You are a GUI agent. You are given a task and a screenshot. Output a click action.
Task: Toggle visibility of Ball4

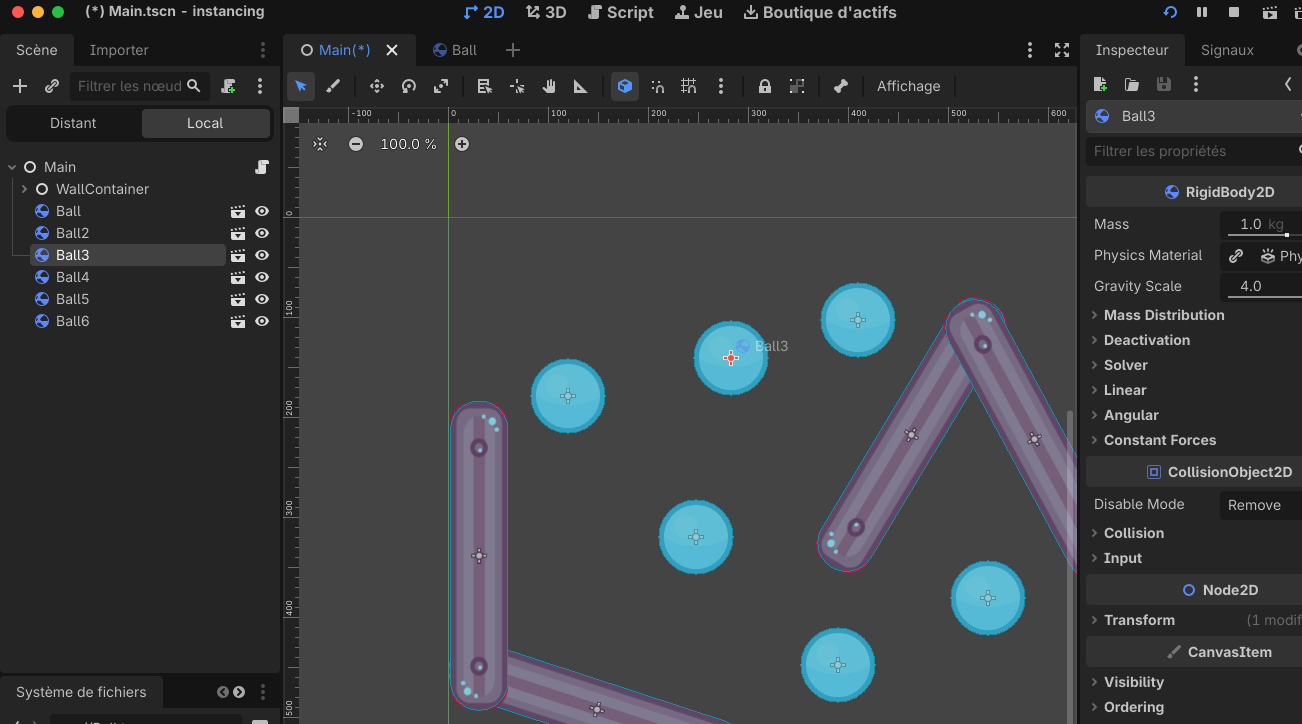pyautogui.click(x=262, y=277)
